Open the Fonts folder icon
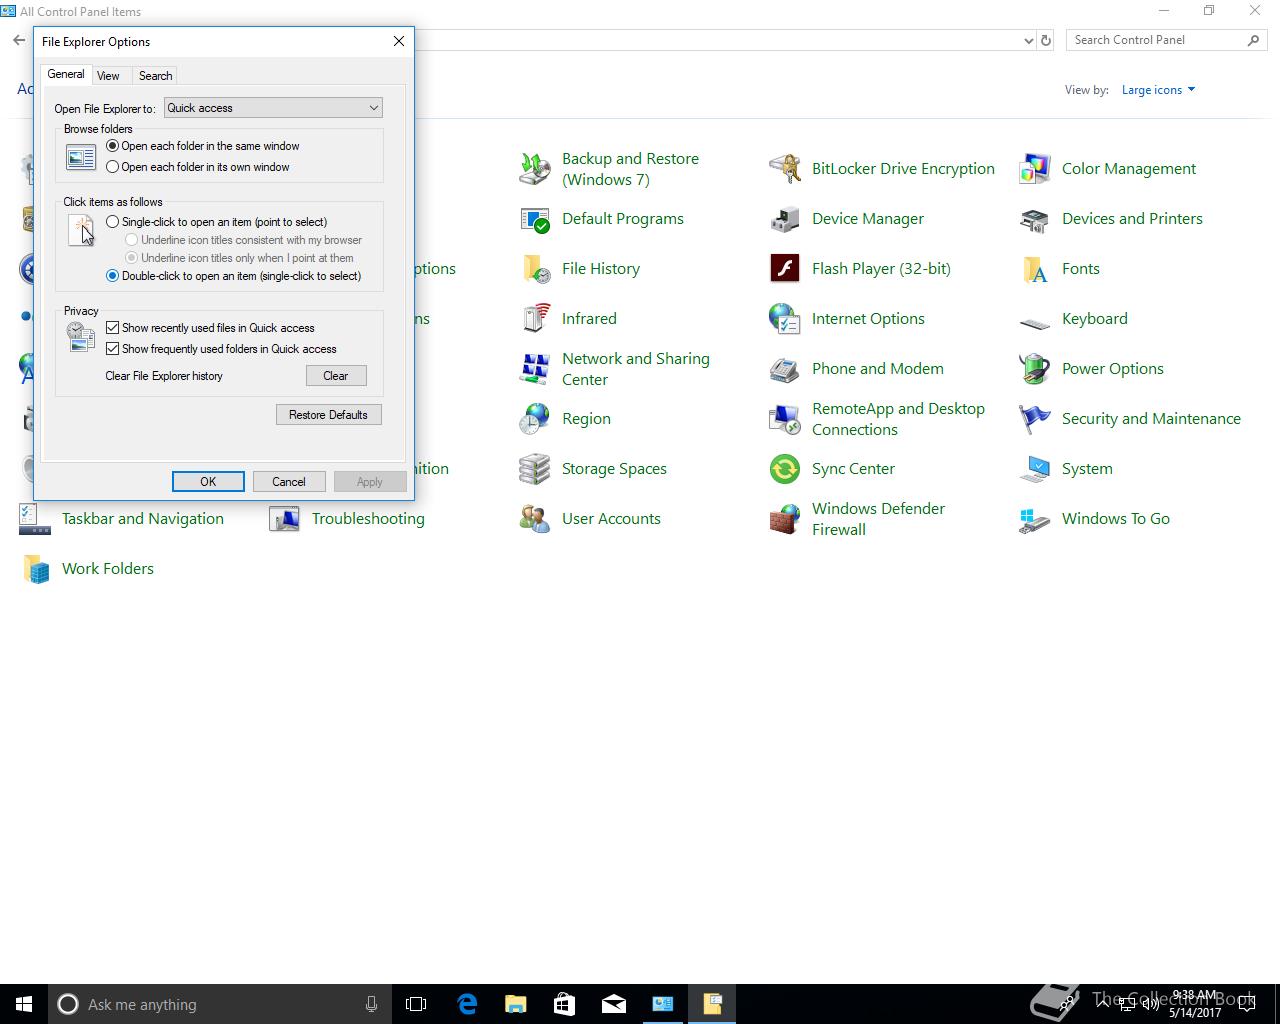The image size is (1280, 1024). pos(1035,269)
